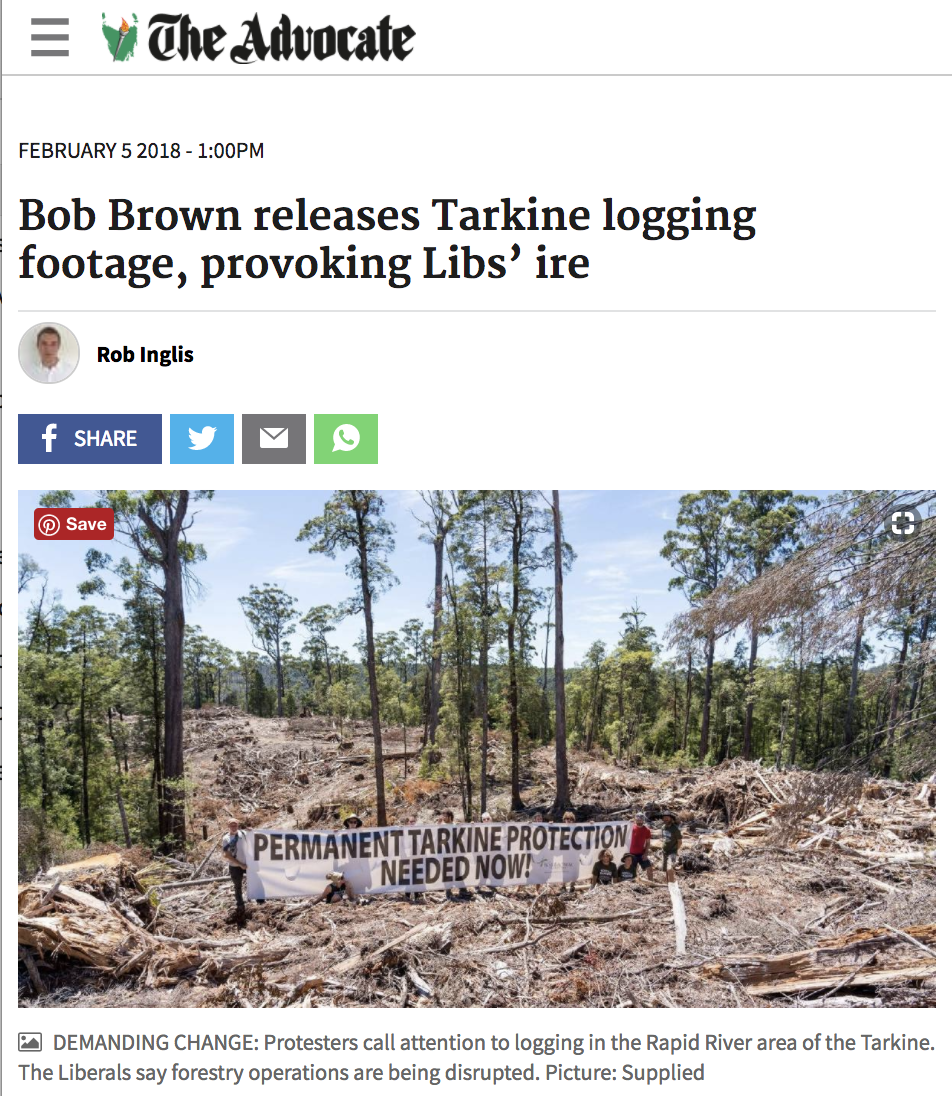
Task: Click the image caption picture icon
Action: click(x=30, y=1042)
